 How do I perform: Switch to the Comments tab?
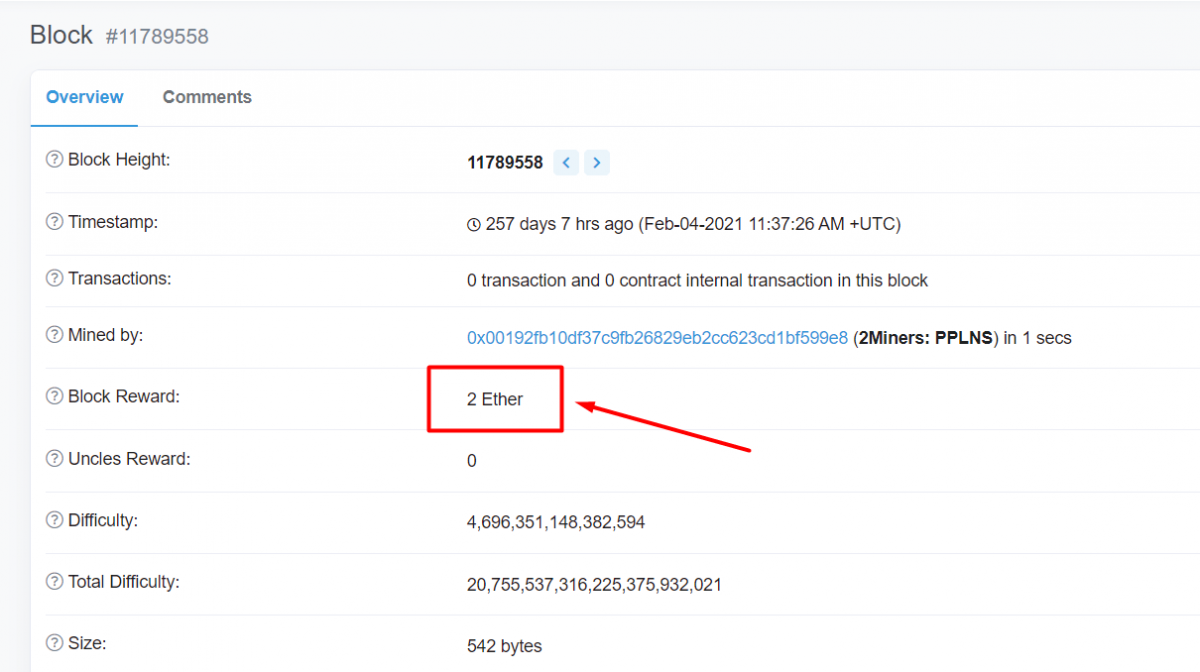(207, 97)
